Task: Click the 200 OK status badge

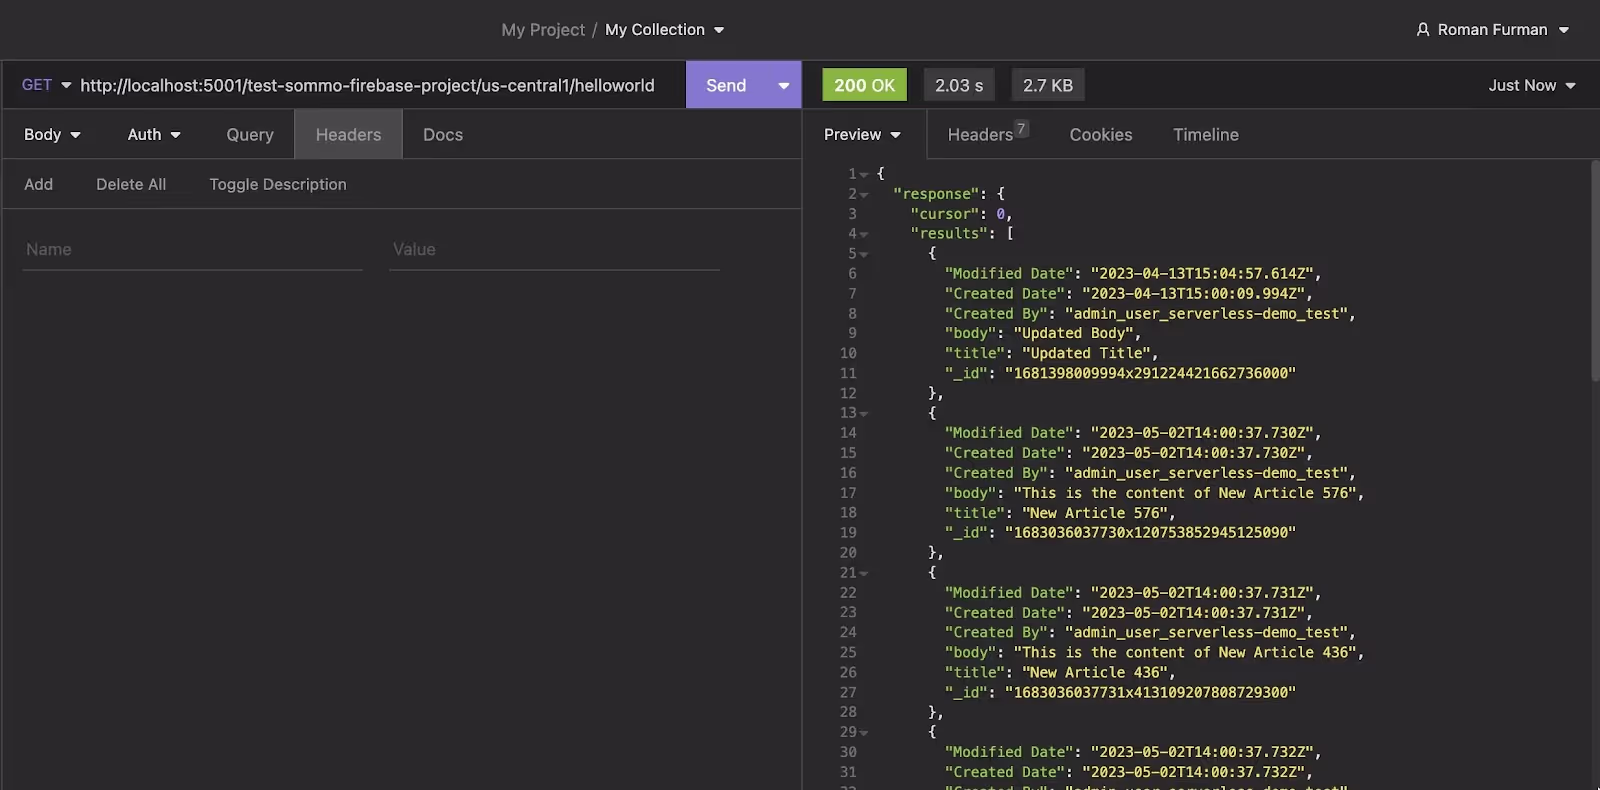Action: point(864,85)
